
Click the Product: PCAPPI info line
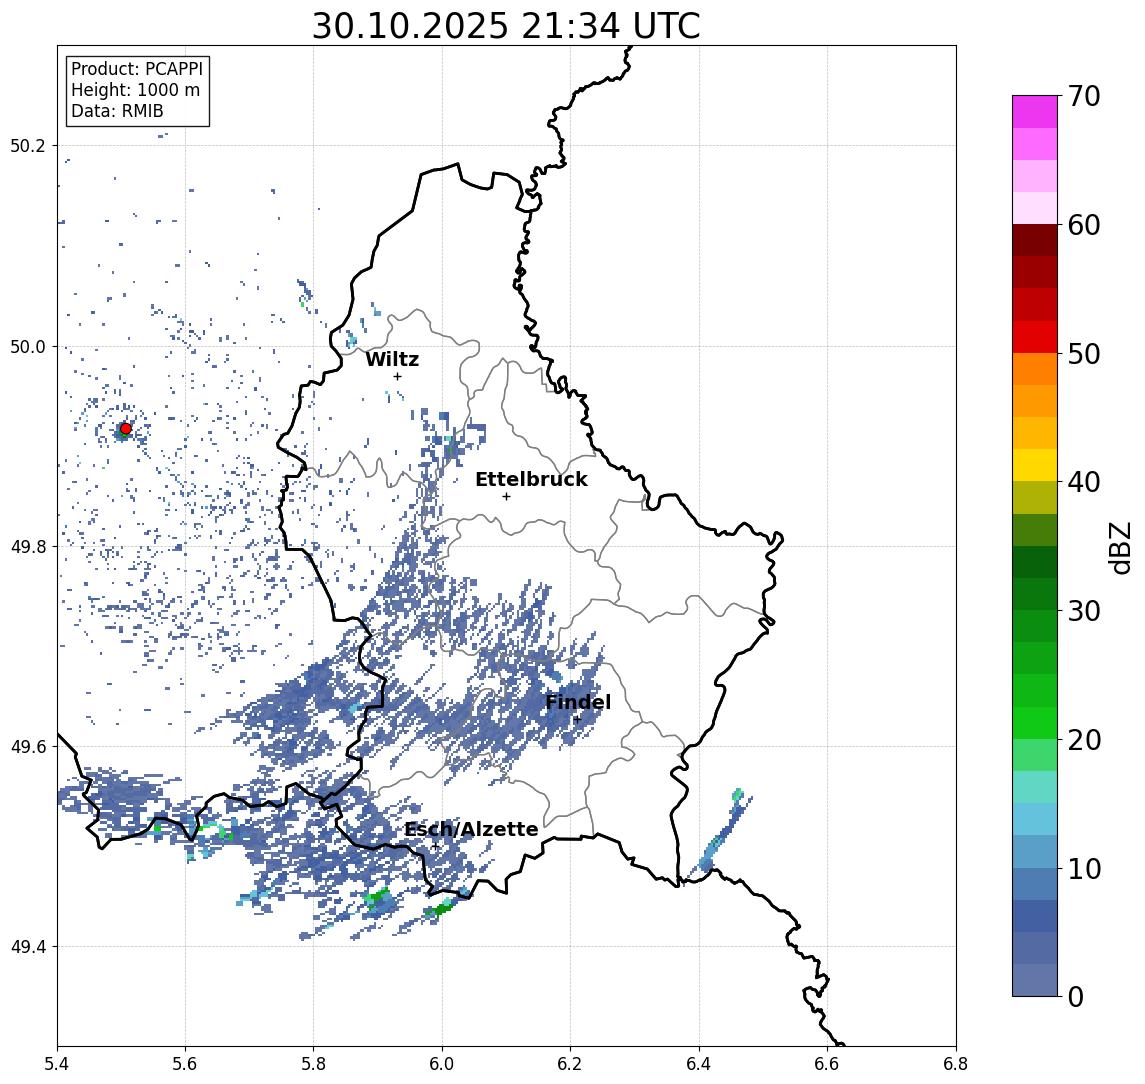point(137,69)
